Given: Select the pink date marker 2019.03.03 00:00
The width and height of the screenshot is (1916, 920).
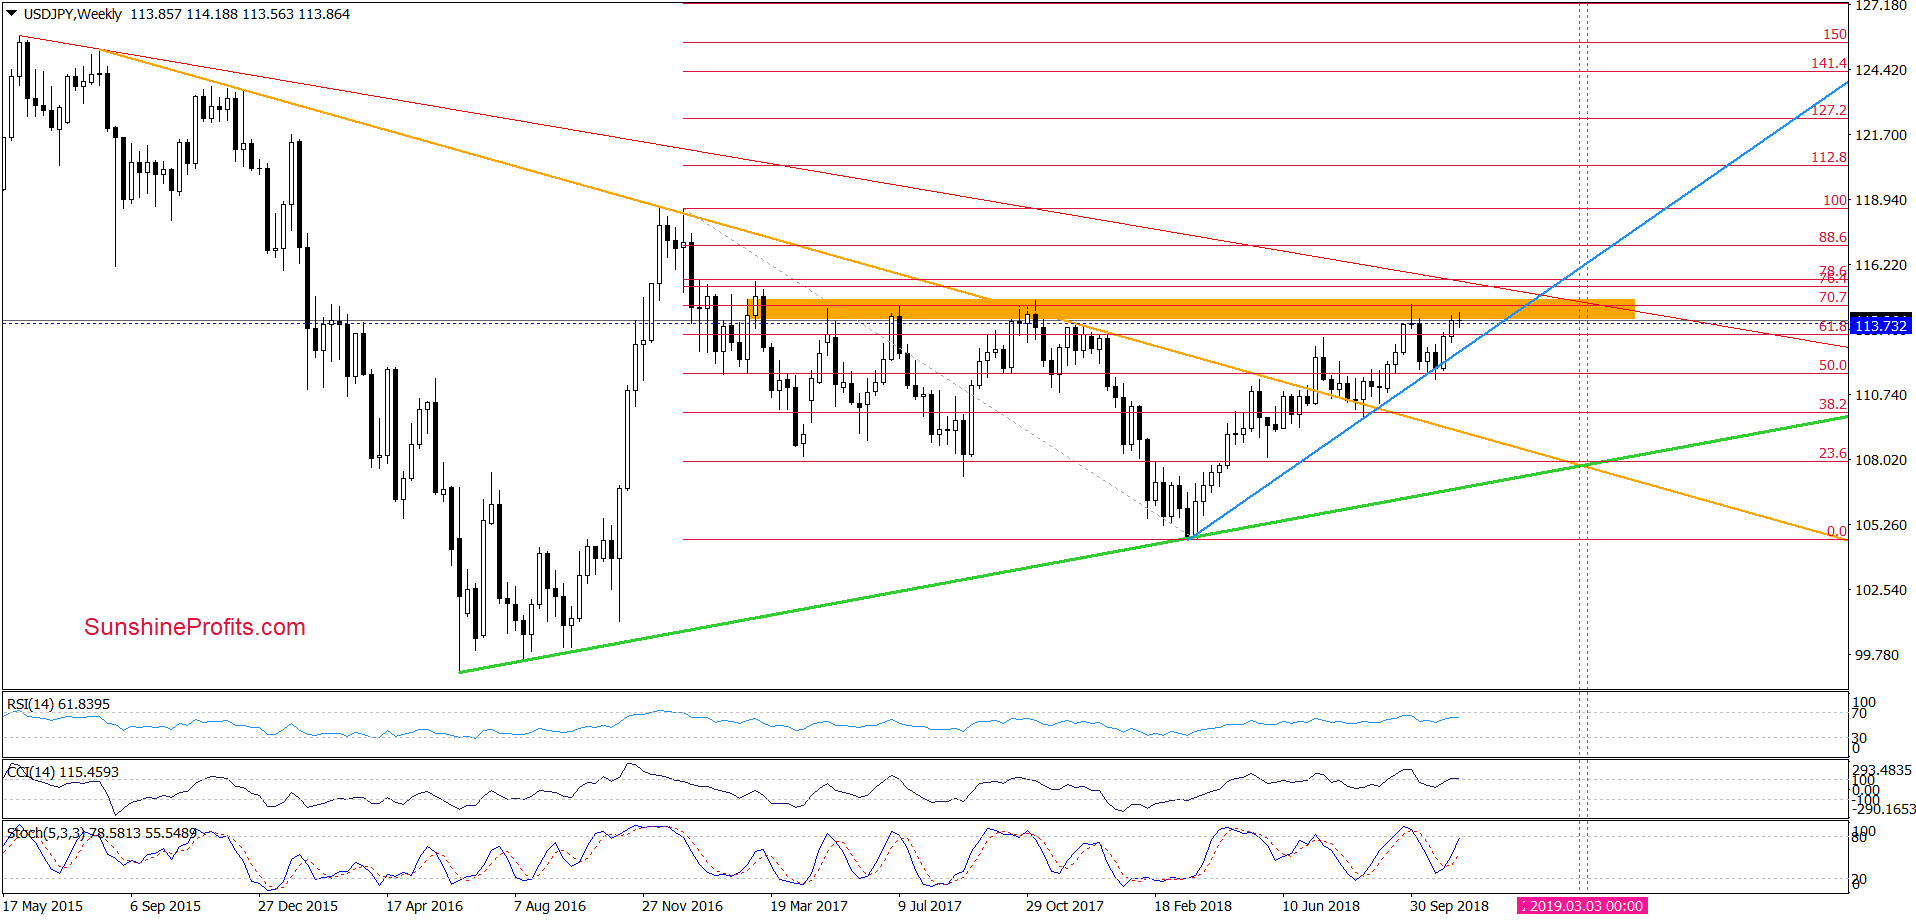Looking at the screenshot, I should 1581,906.
